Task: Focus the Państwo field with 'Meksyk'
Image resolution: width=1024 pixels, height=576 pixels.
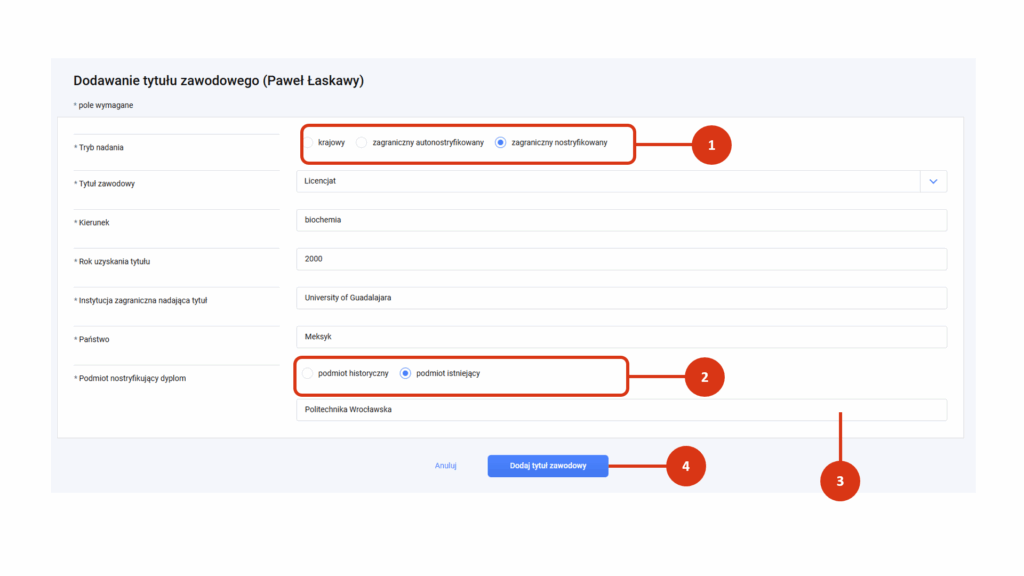Action: 622,337
